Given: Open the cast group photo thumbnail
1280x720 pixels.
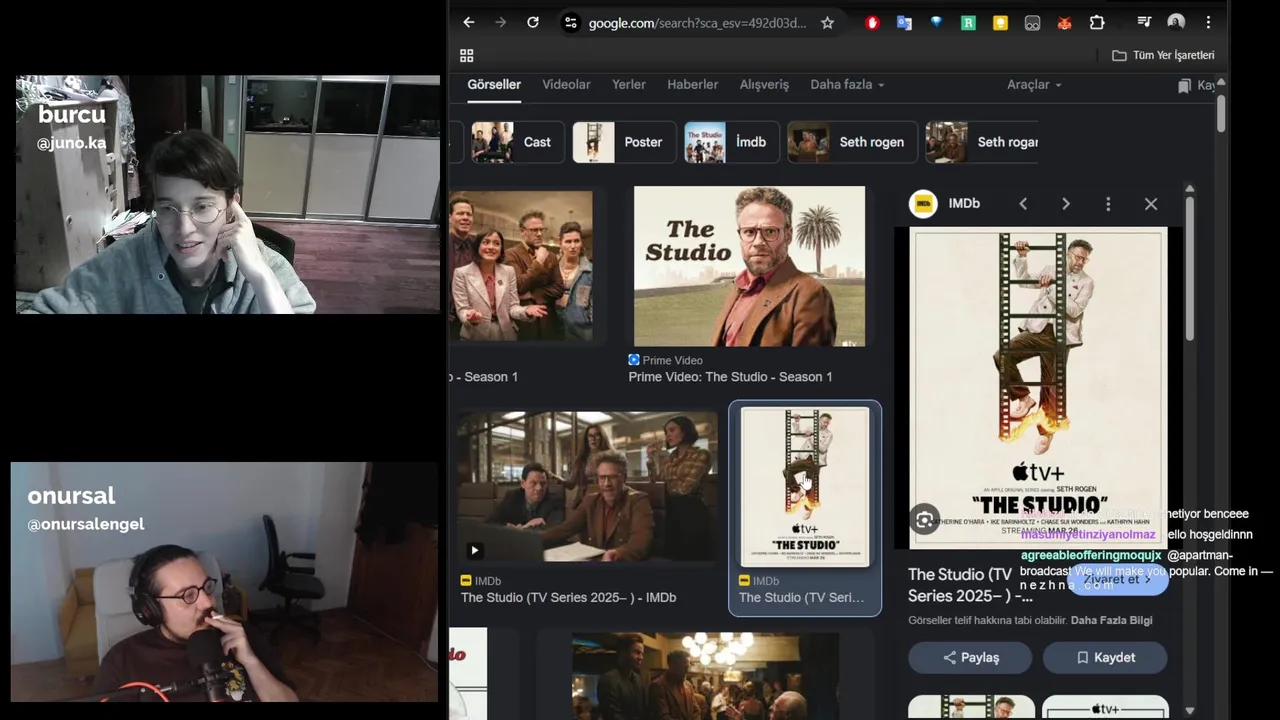Looking at the screenshot, I should [x=521, y=266].
